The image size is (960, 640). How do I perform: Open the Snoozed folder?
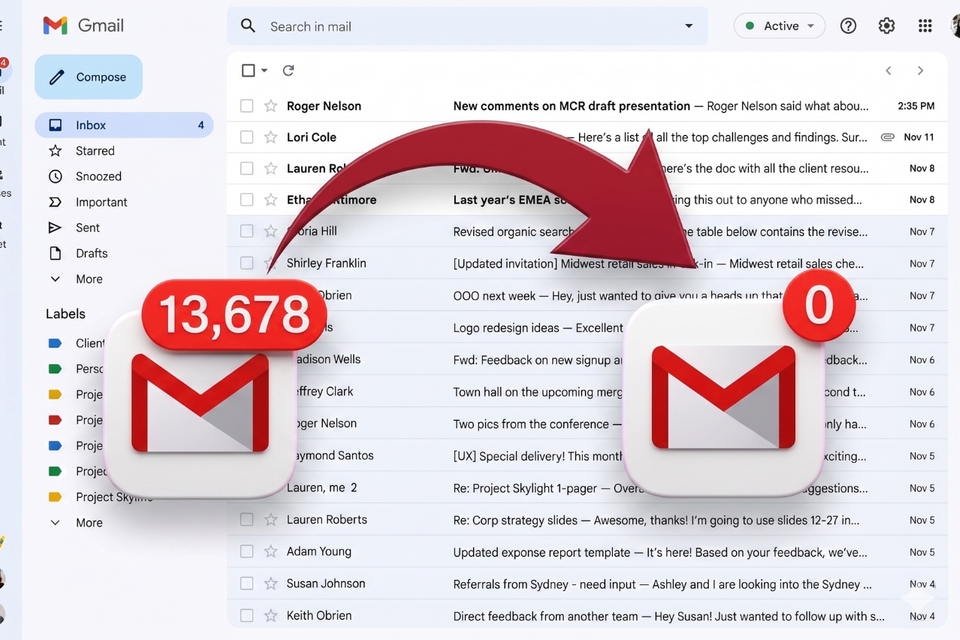[x=99, y=176]
